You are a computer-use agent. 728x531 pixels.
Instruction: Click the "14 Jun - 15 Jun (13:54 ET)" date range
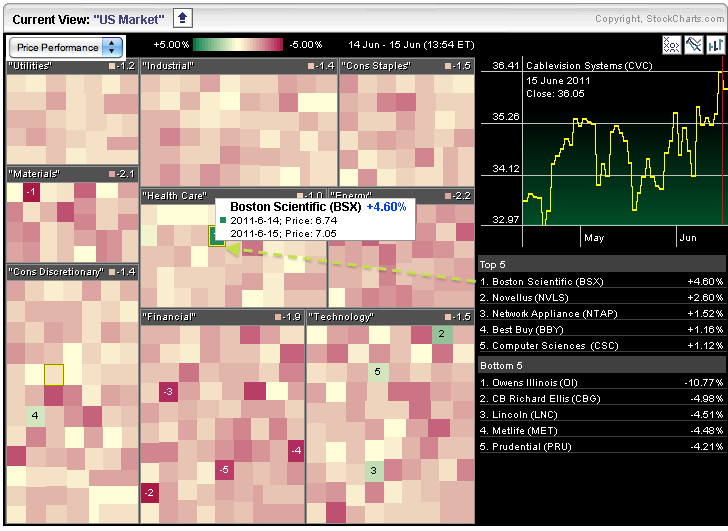pos(411,45)
